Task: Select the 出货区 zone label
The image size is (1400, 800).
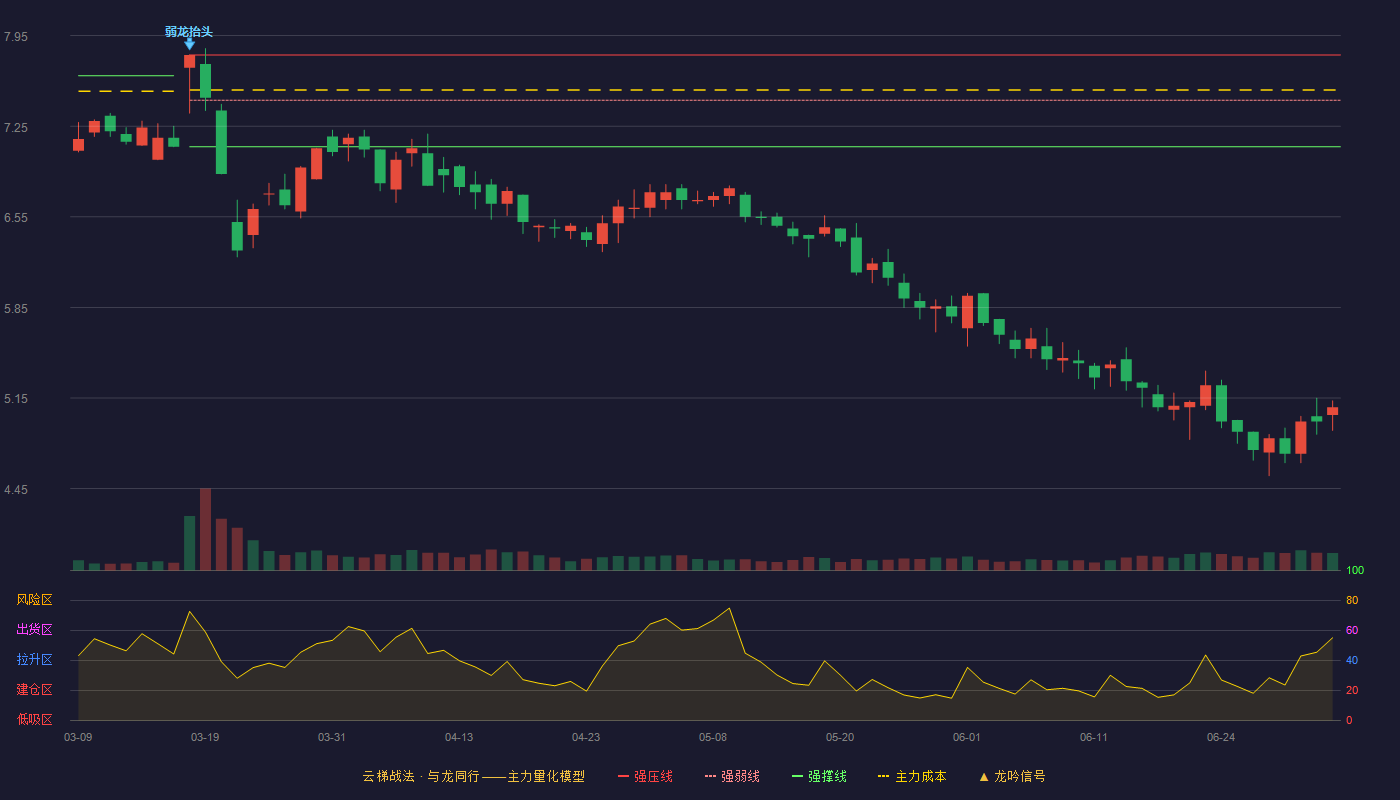Action: pos(34,630)
